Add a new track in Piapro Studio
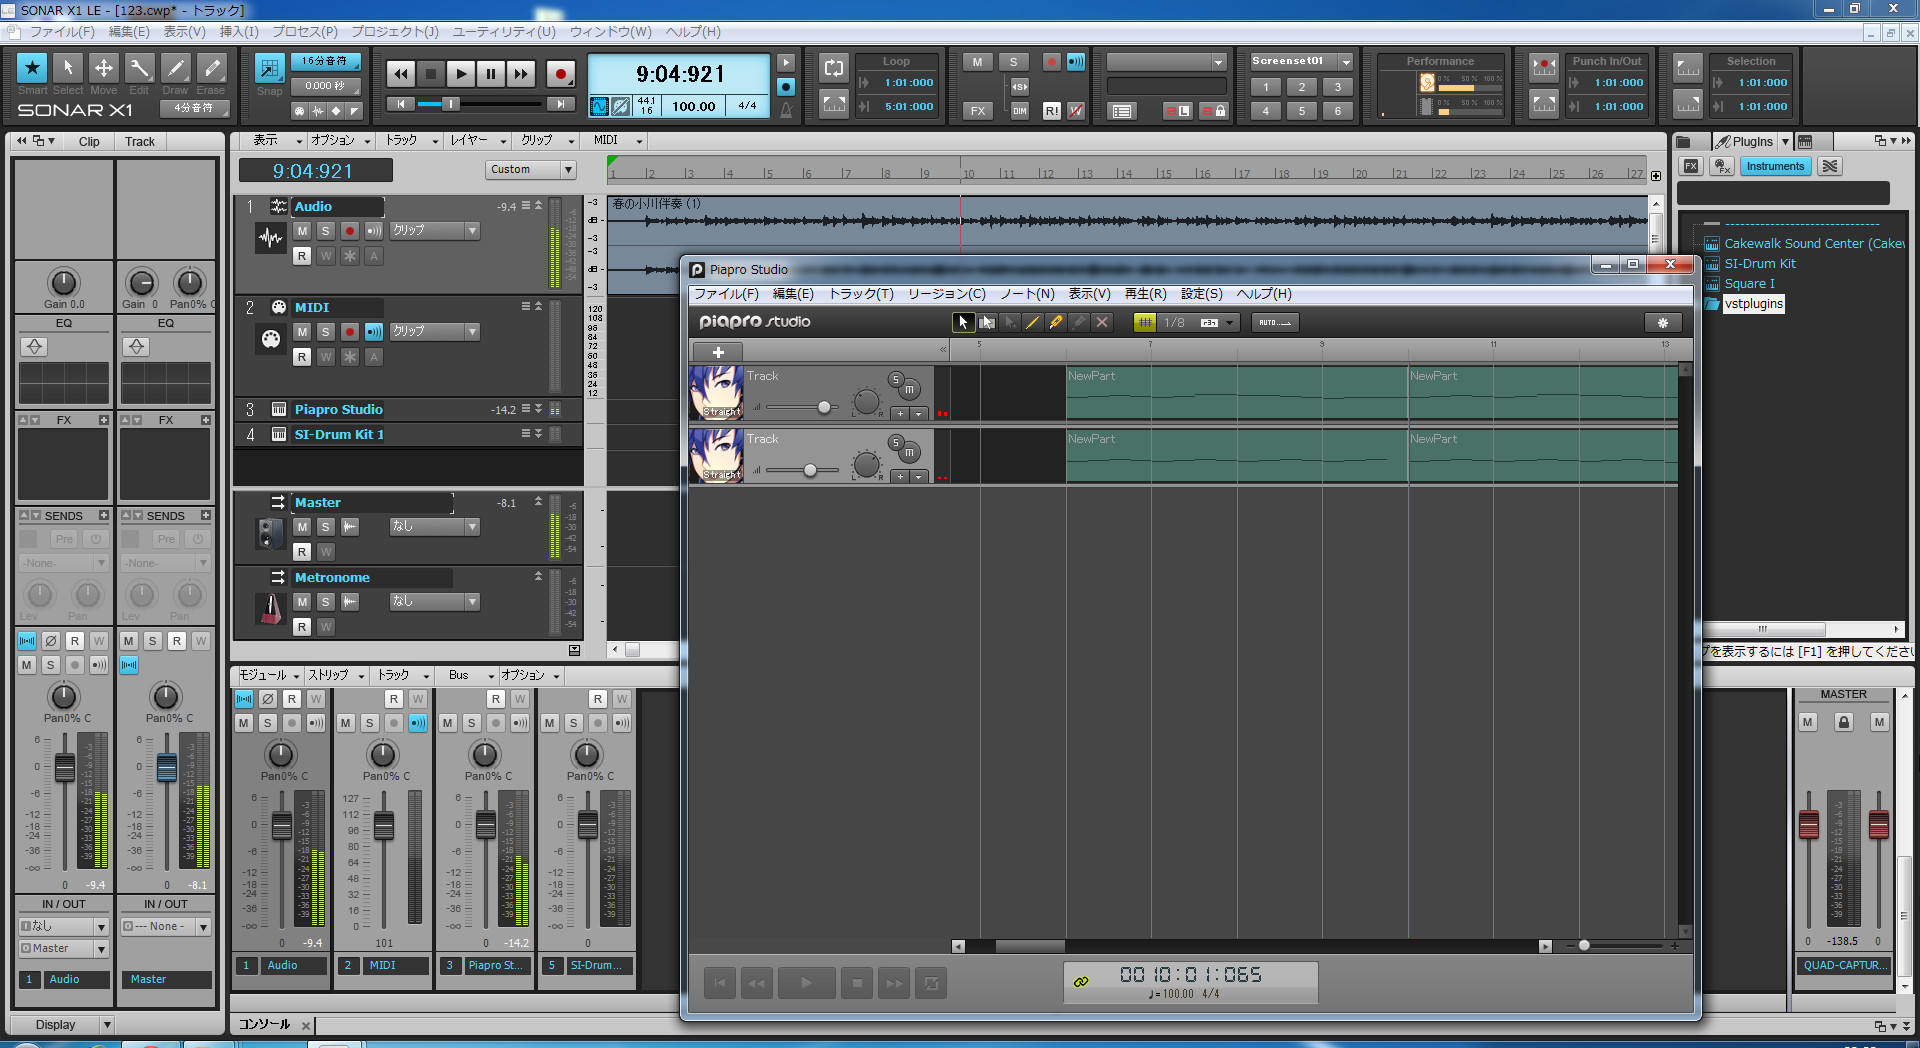 click(x=718, y=352)
